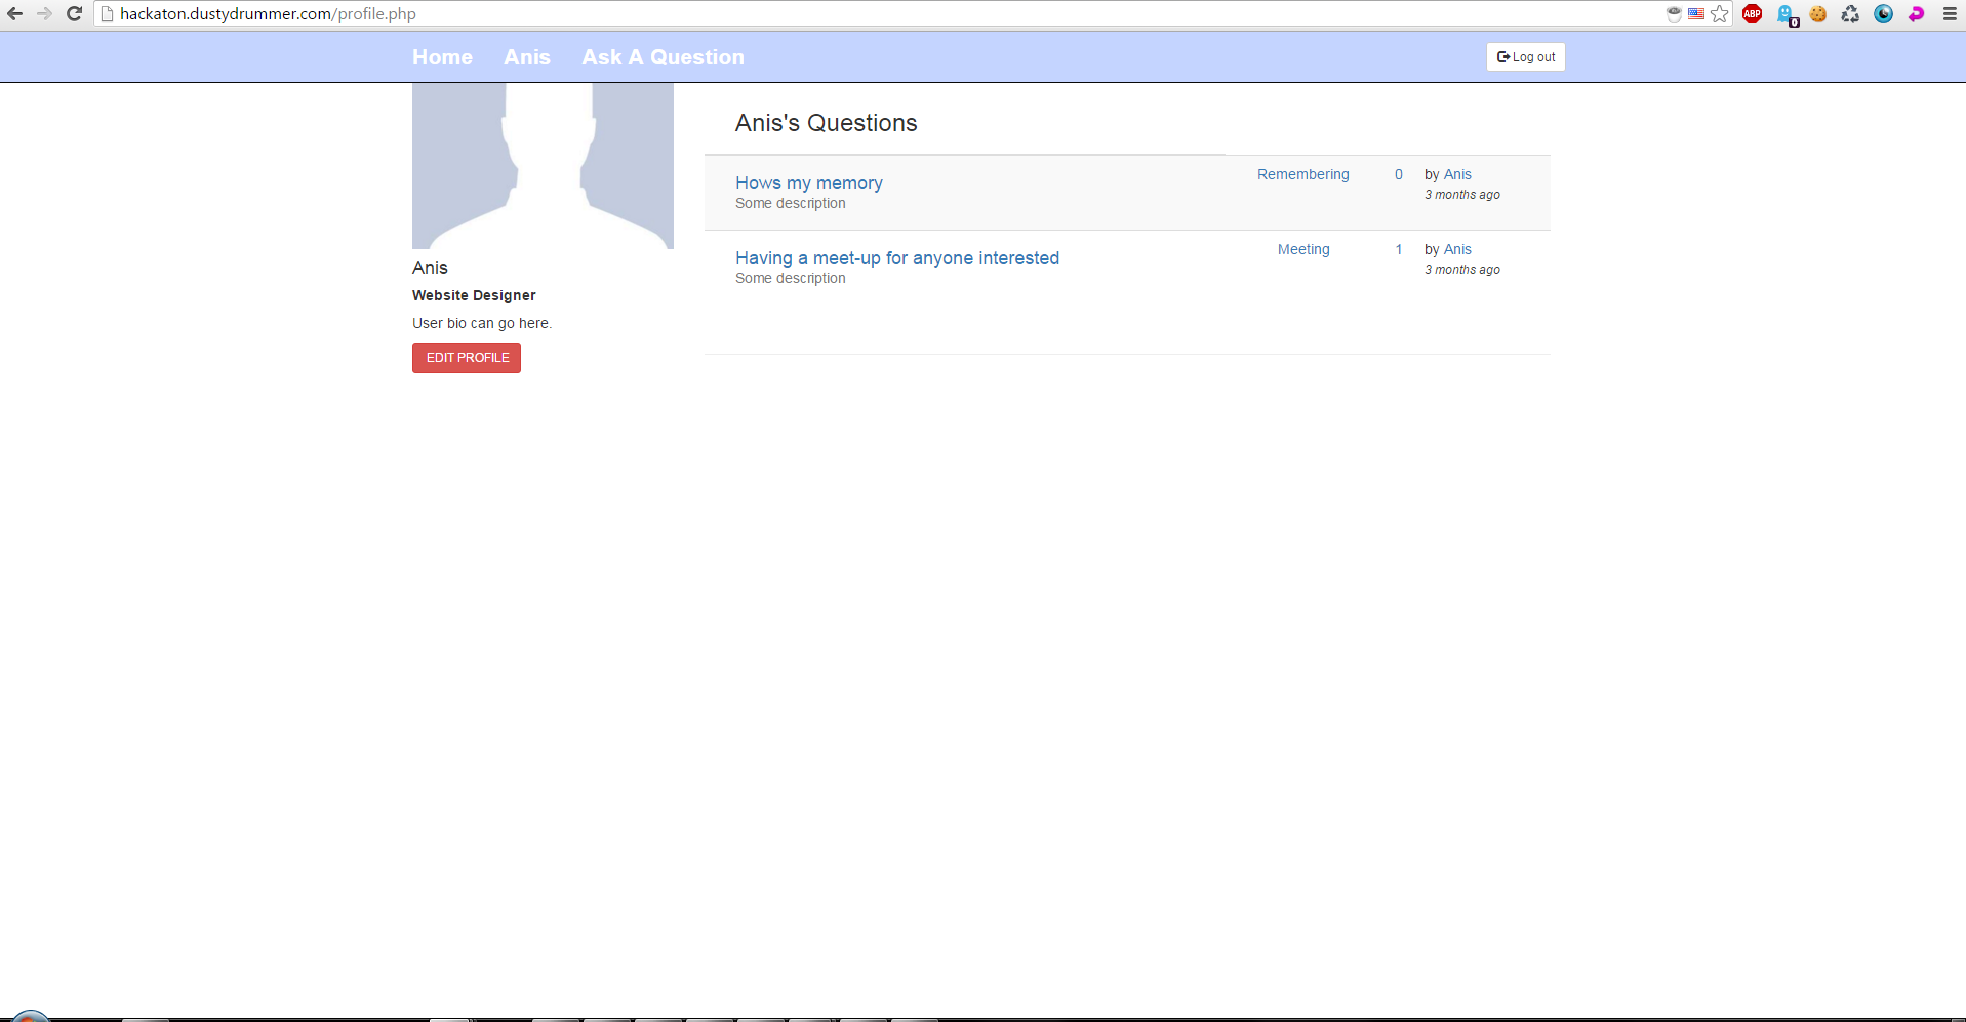Click Some description under meet-up question

pyautogui.click(x=790, y=278)
